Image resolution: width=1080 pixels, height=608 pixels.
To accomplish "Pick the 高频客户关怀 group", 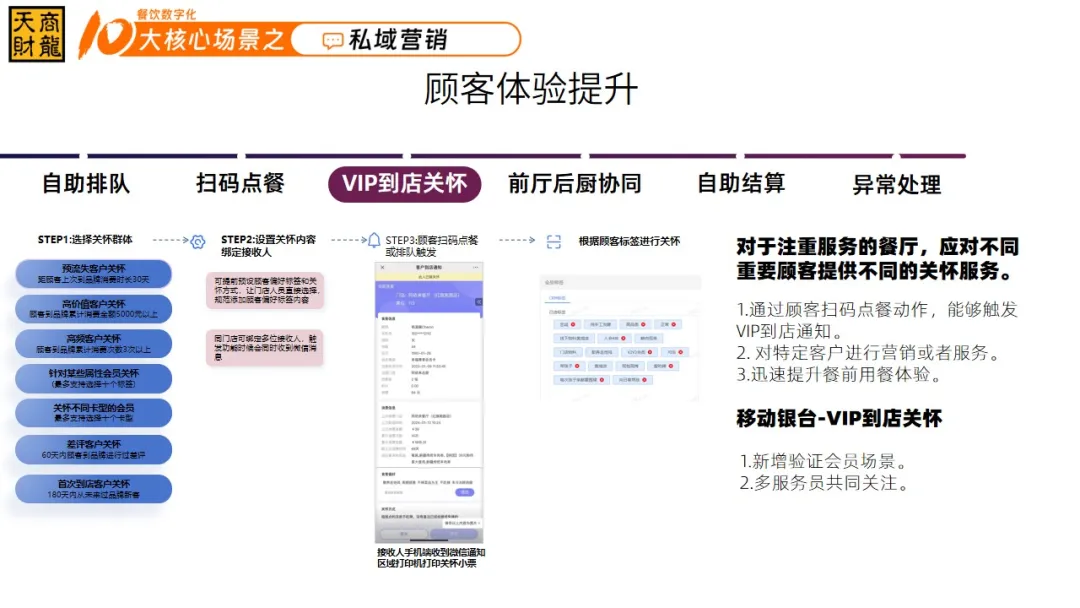I will (x=94, y=344).
